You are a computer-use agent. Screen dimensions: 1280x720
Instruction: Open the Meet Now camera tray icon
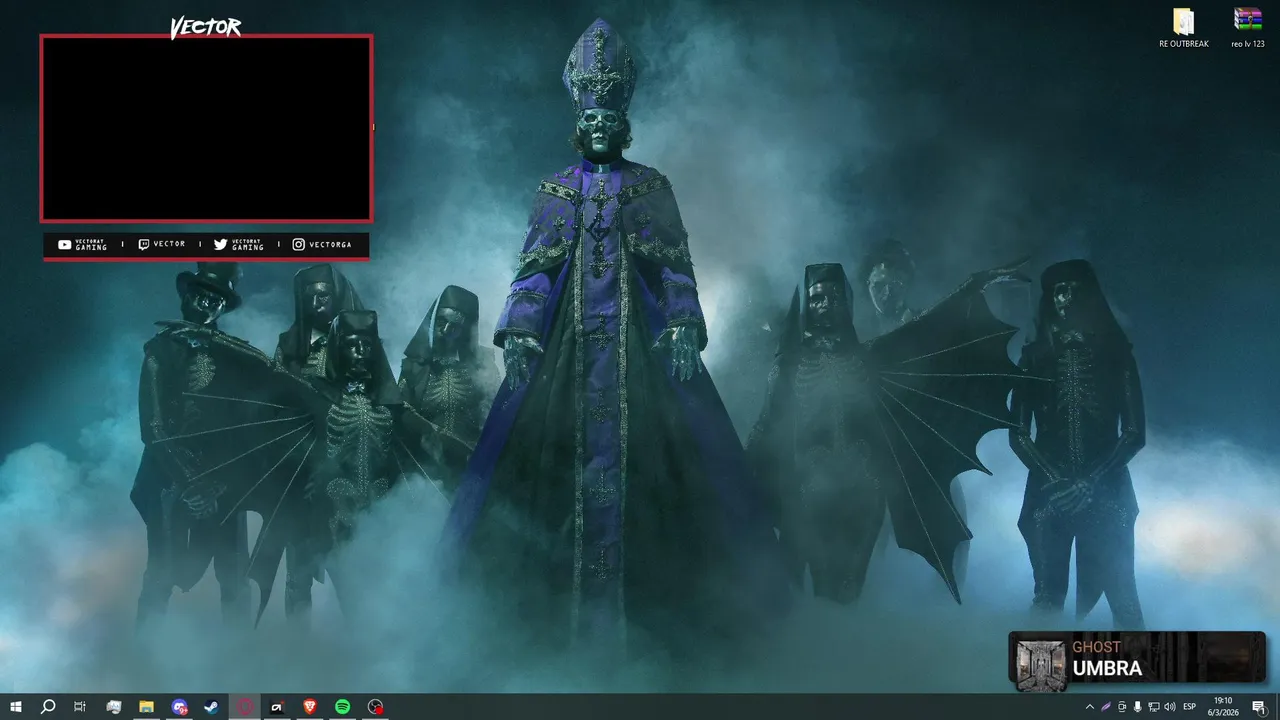(x=1122, y=707)
